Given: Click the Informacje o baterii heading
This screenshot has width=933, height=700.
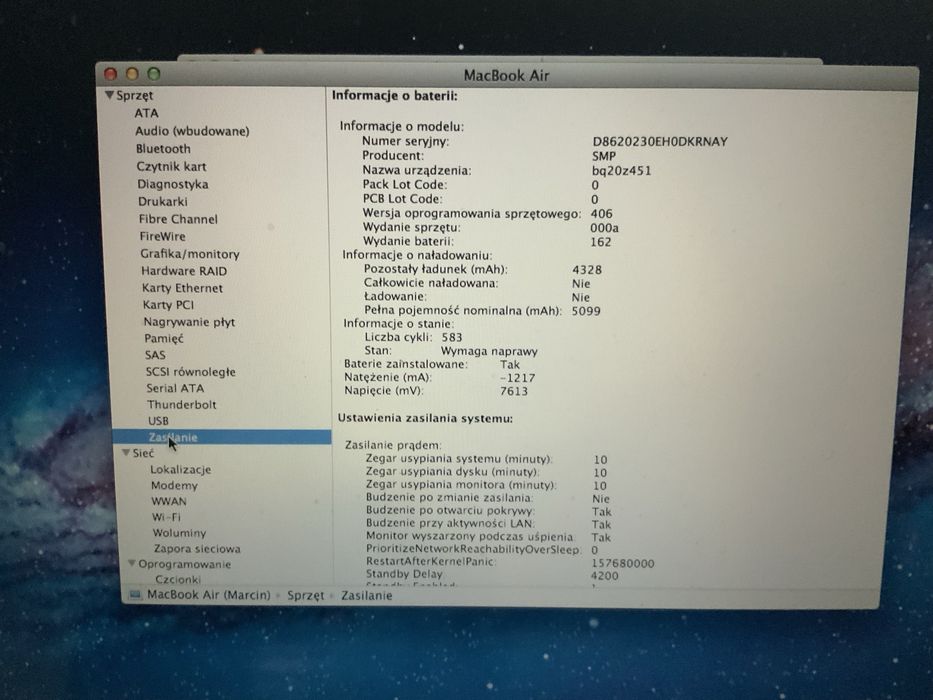Looking at the screenshot, I should point(395,96).
